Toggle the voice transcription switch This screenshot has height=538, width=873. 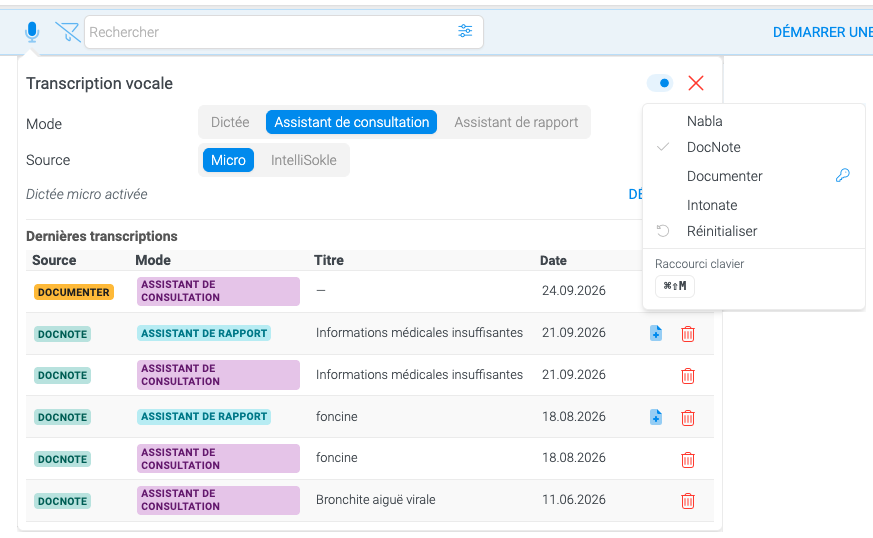pyautogui.click(x=660, y=83)
